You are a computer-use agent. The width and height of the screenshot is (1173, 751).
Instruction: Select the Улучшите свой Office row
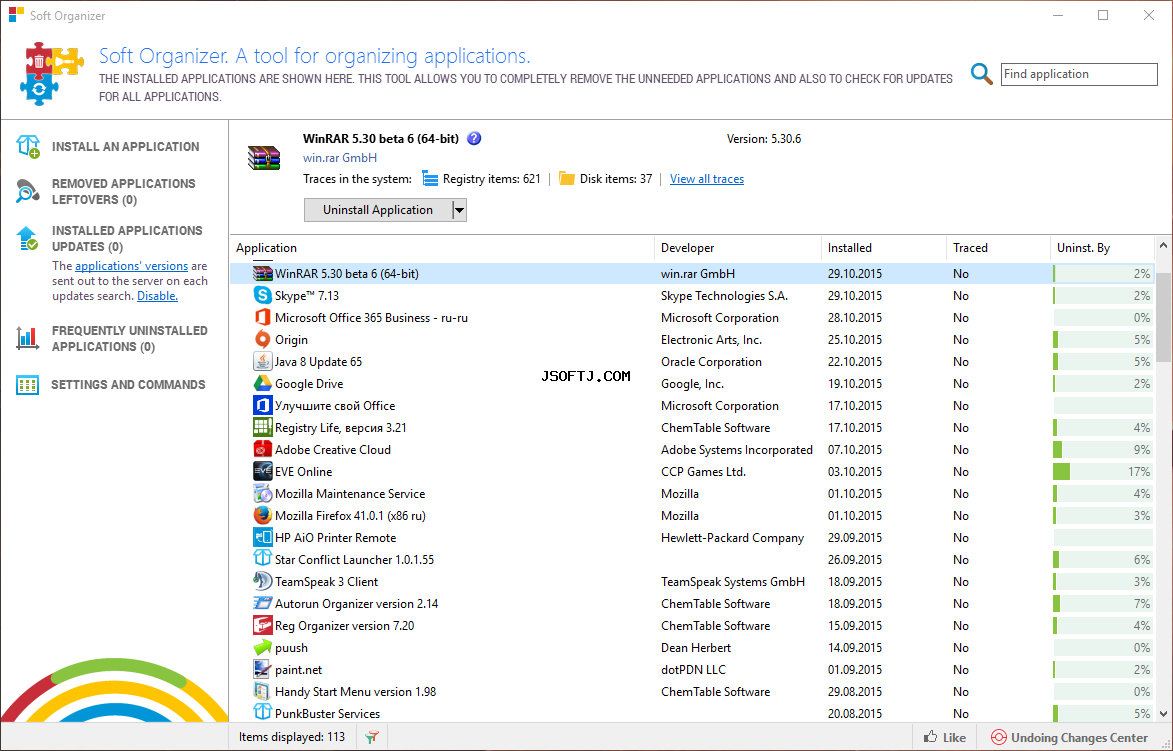(x=692, y=405)
